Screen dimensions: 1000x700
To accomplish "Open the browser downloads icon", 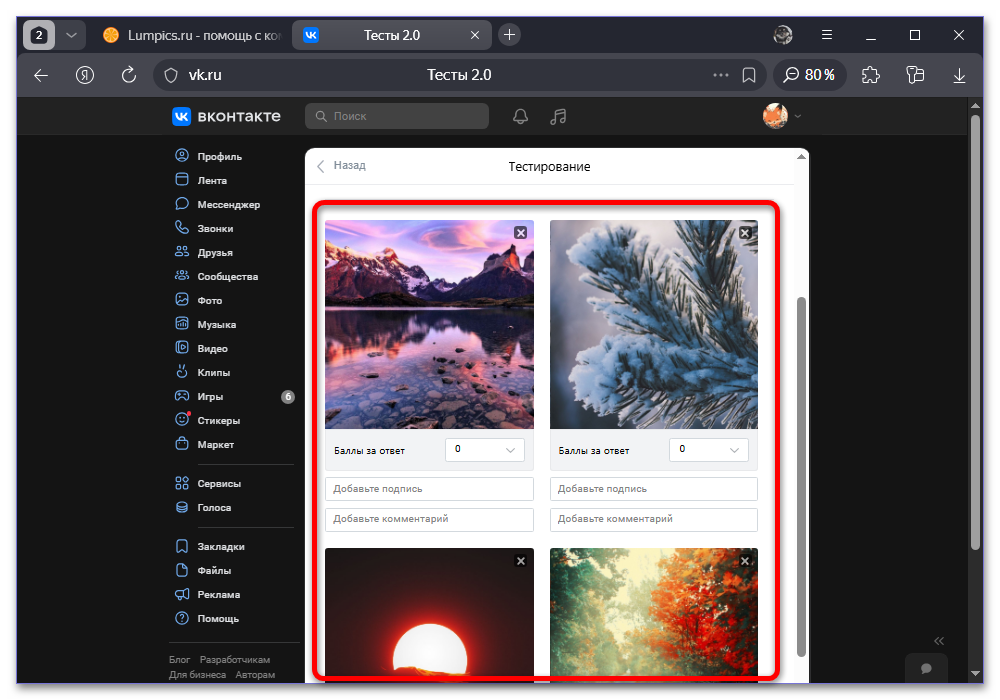I will [x=959, y=75].
